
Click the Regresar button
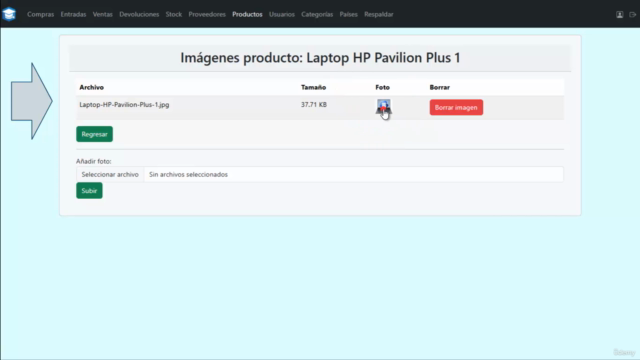pyautogui.click(x=94, y=134)
